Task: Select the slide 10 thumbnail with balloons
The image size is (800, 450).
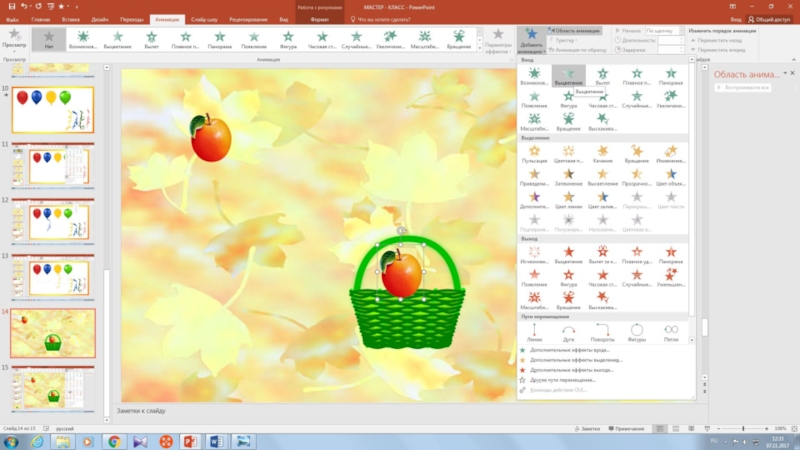Action: tap(53, 109)
